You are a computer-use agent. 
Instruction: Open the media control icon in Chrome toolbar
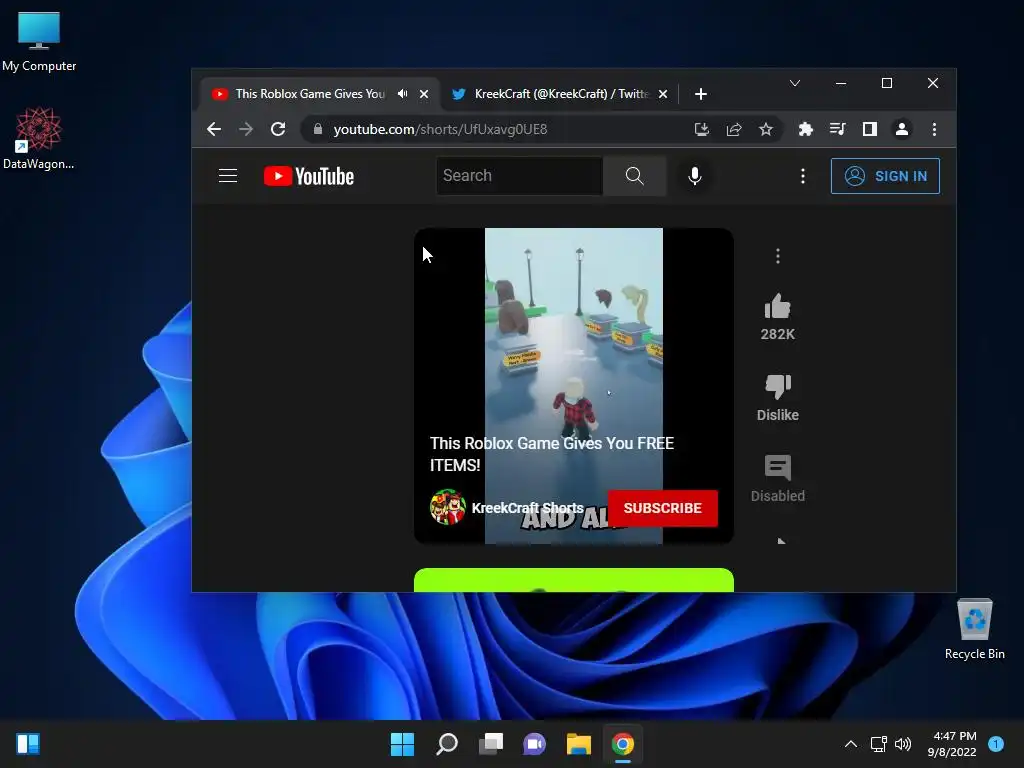coord(837,129)
